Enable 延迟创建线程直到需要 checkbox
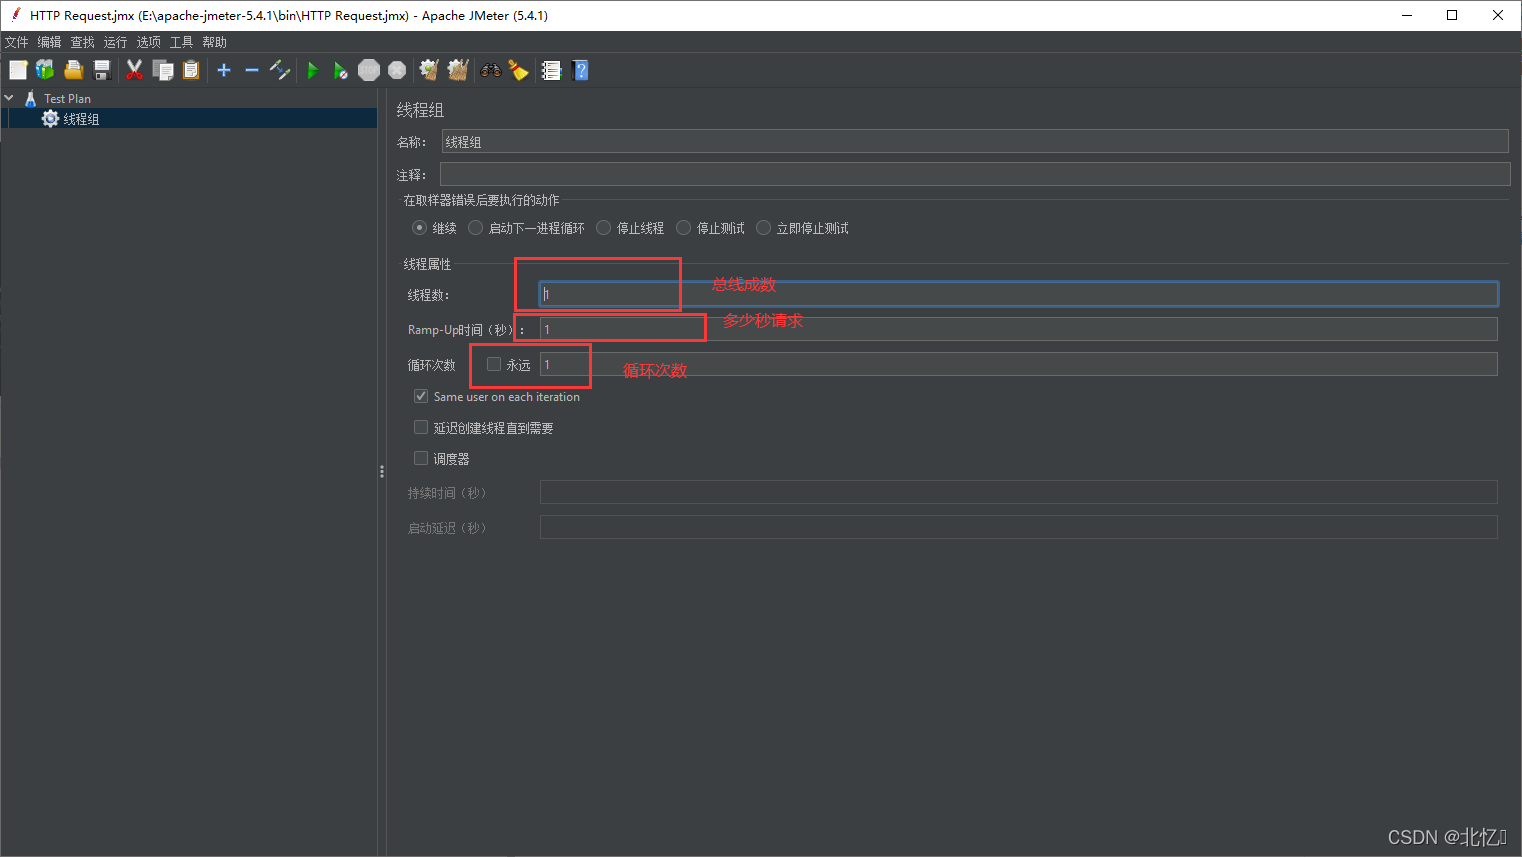Screen dimensions: 1522x857 (x=421, y=427)
